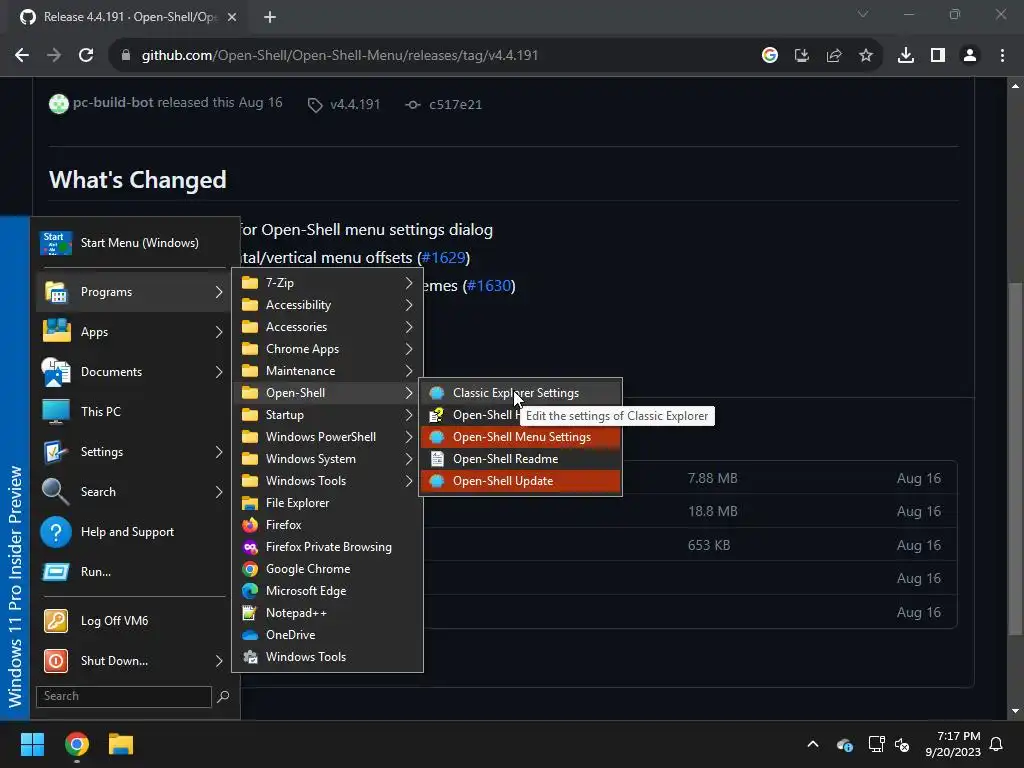Click the Open-Shell Help icon
The width and height of the screenshot is (1024, 768).
(436, 415)
